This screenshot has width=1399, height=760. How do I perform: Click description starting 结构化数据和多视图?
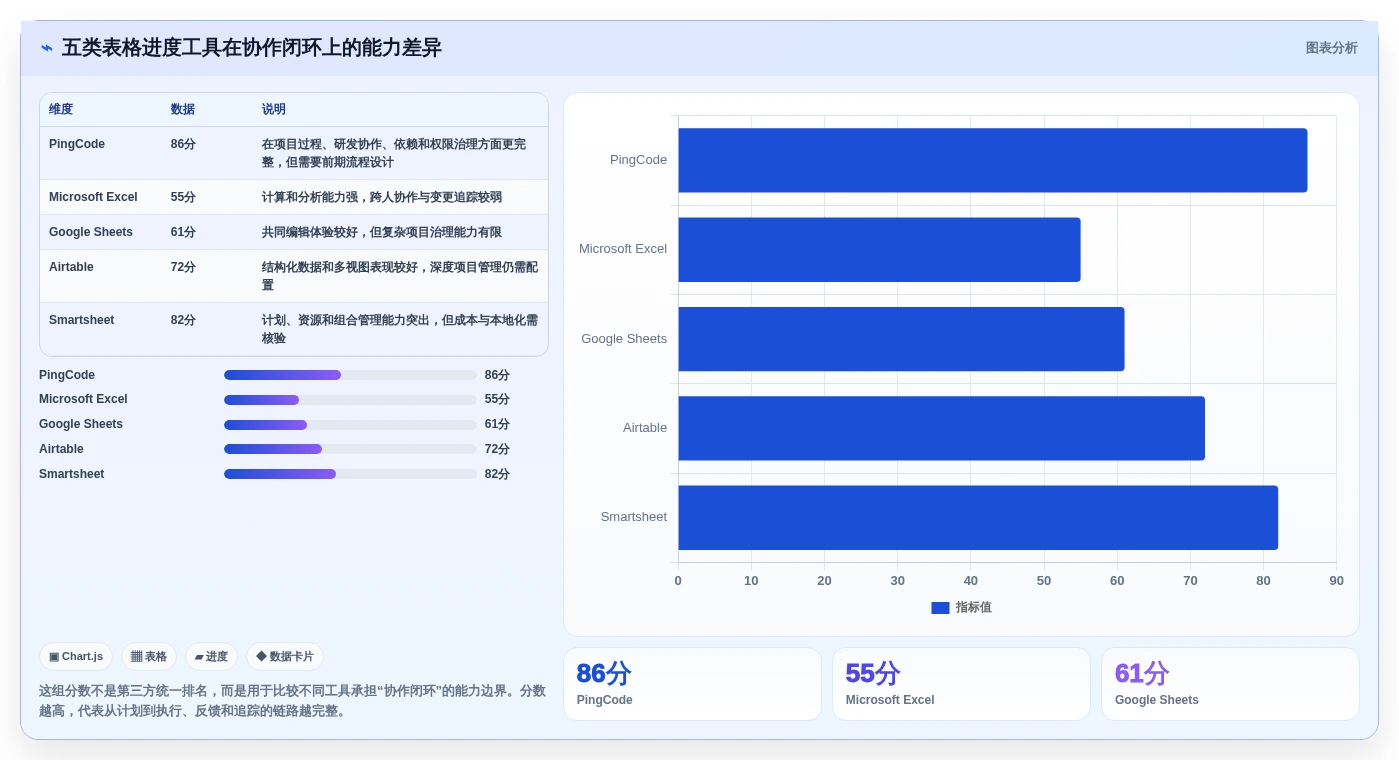point(400,276)
